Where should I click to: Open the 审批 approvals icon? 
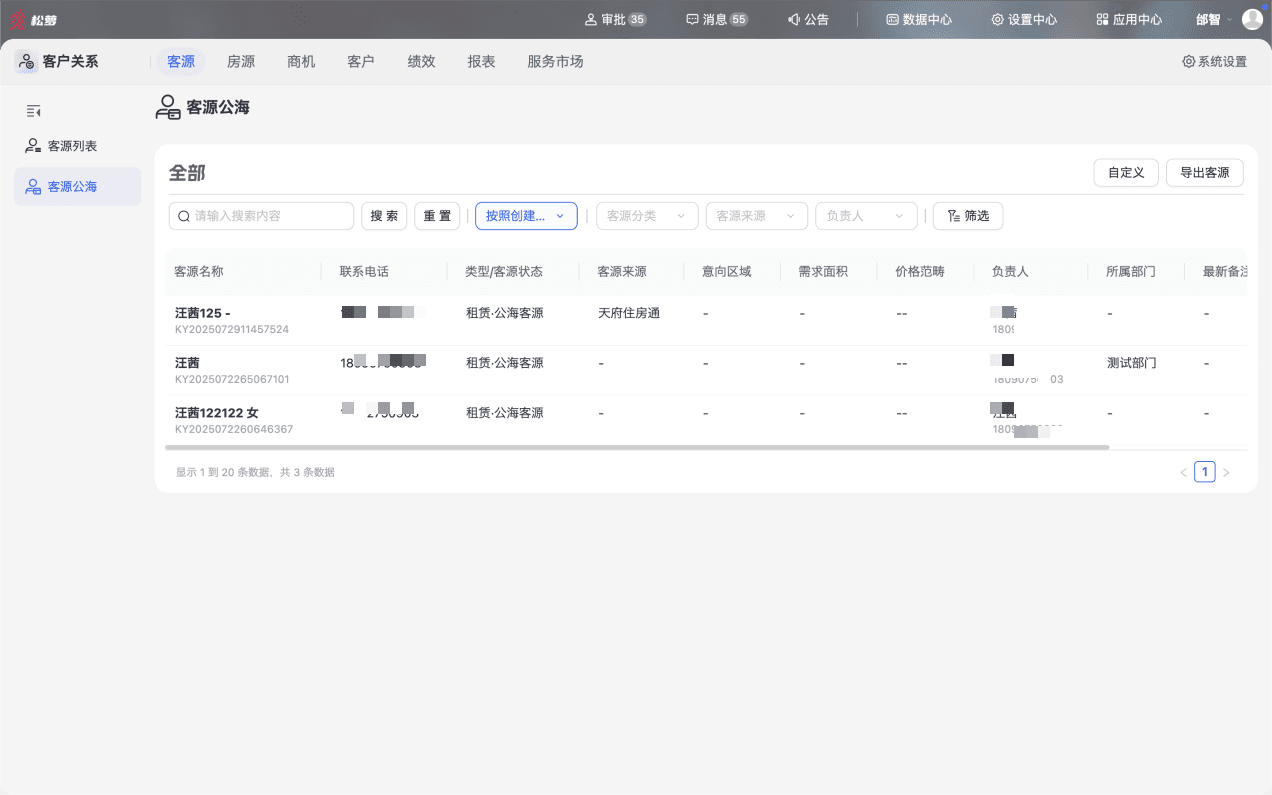[590, 19]
